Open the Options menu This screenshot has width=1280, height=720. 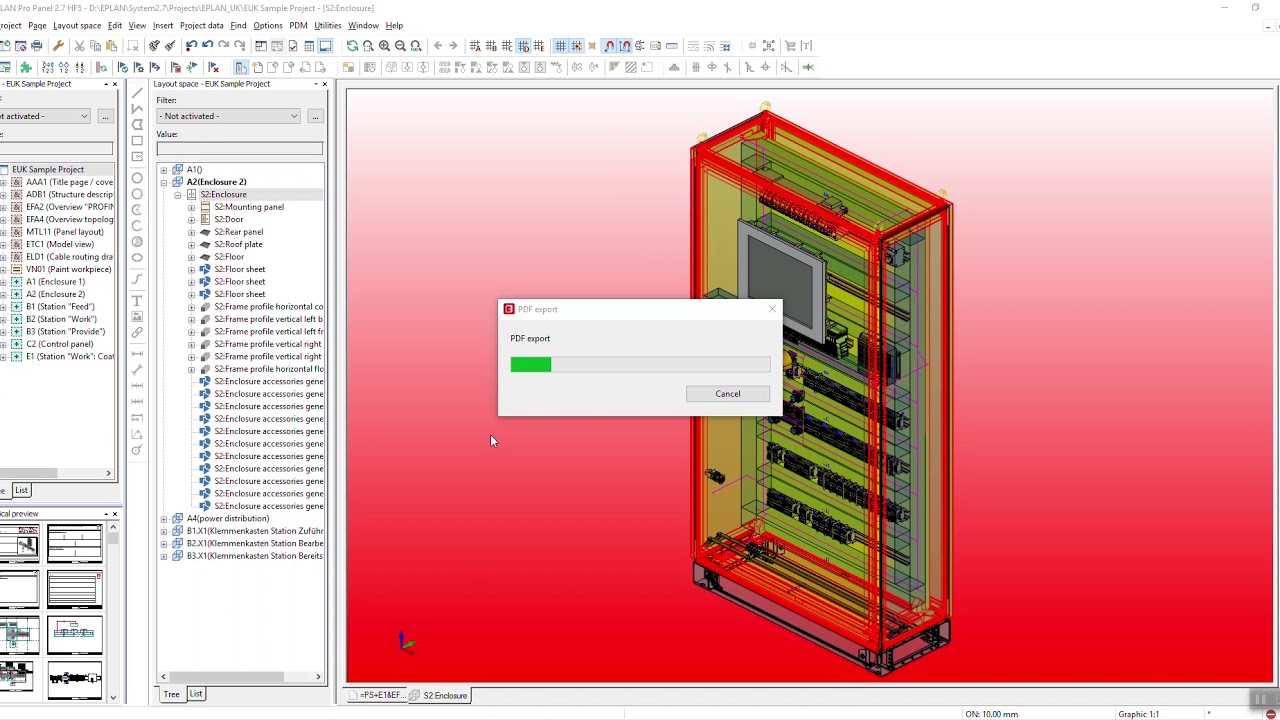[x=267, y=25]
